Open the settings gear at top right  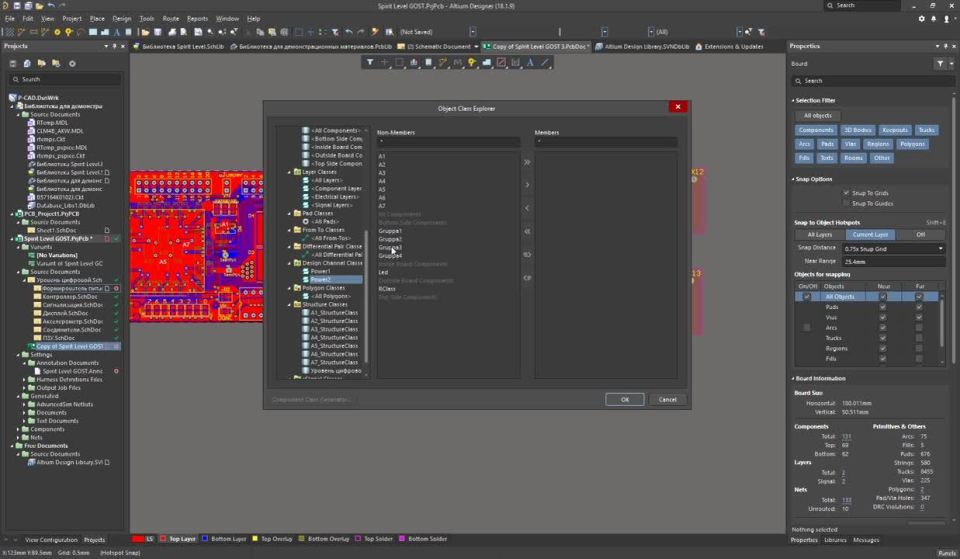coord(921,19)
